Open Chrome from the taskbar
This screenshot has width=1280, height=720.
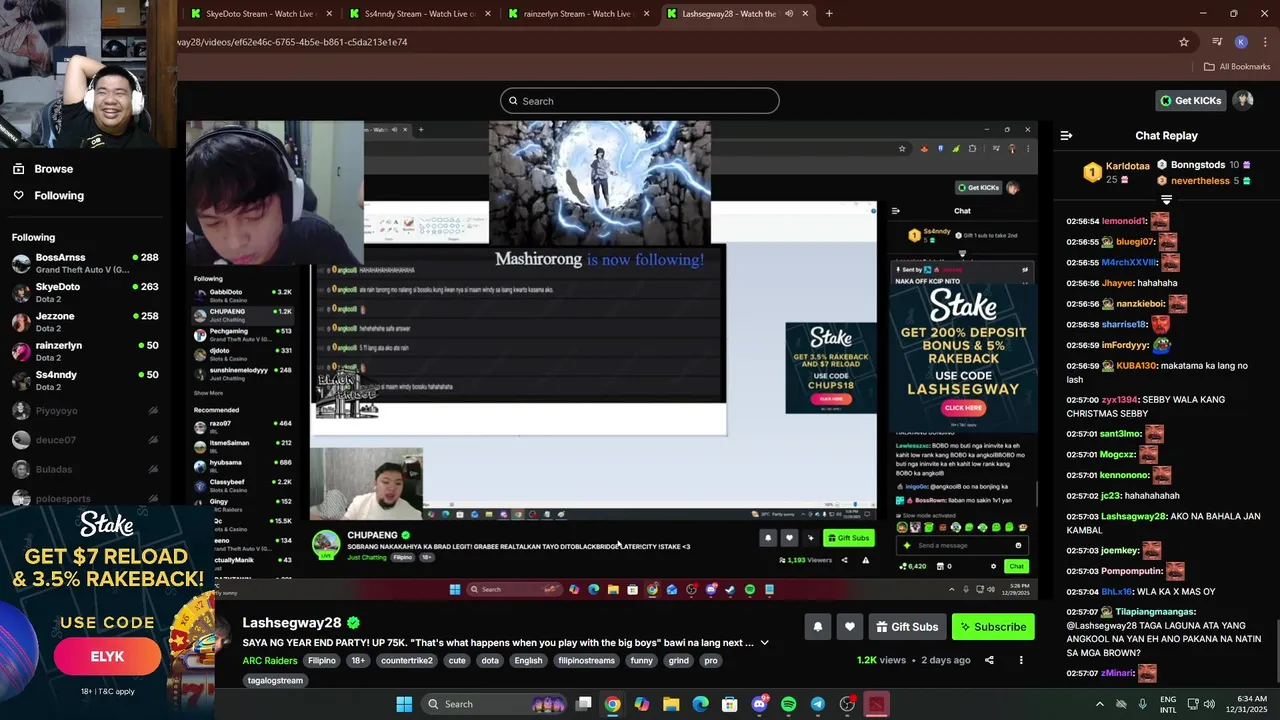point(612,704)
